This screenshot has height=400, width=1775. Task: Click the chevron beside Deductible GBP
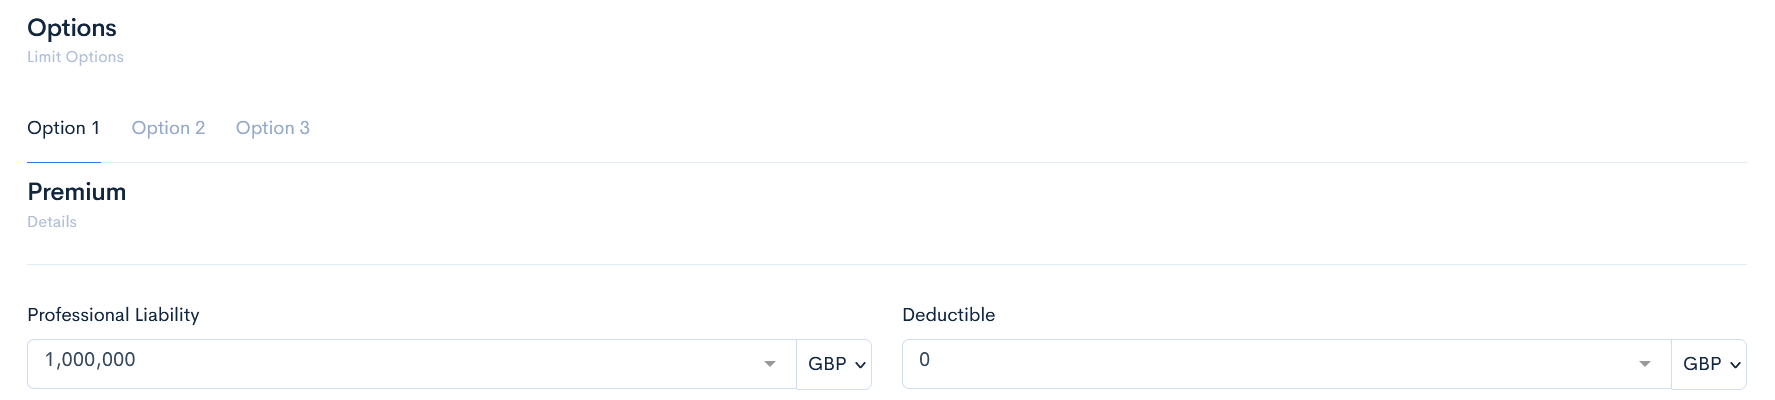tap(1735, 365)
